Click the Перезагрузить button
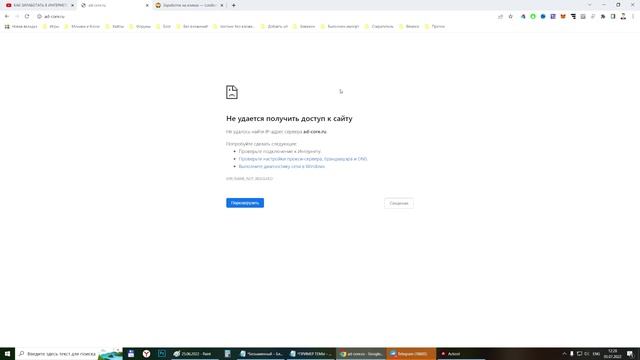Image resolution: width=640 pixels, height=360 pixels. [x=245, y=203]
